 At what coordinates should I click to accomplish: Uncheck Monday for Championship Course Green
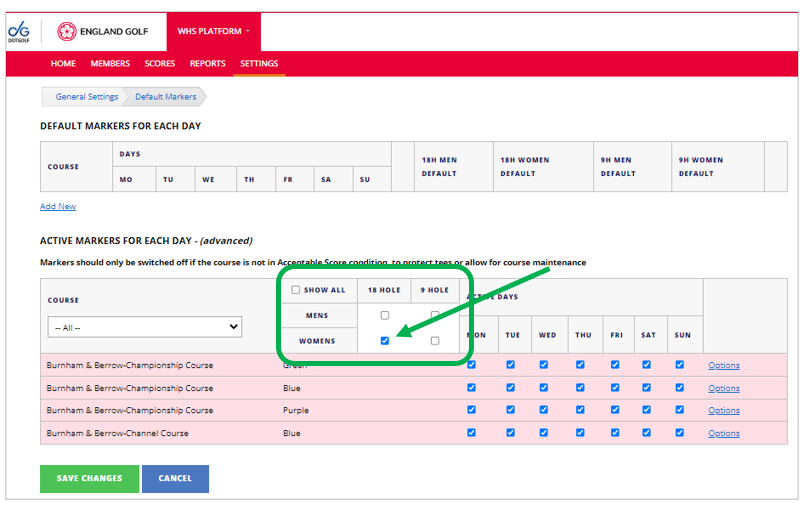coord(471,365)
